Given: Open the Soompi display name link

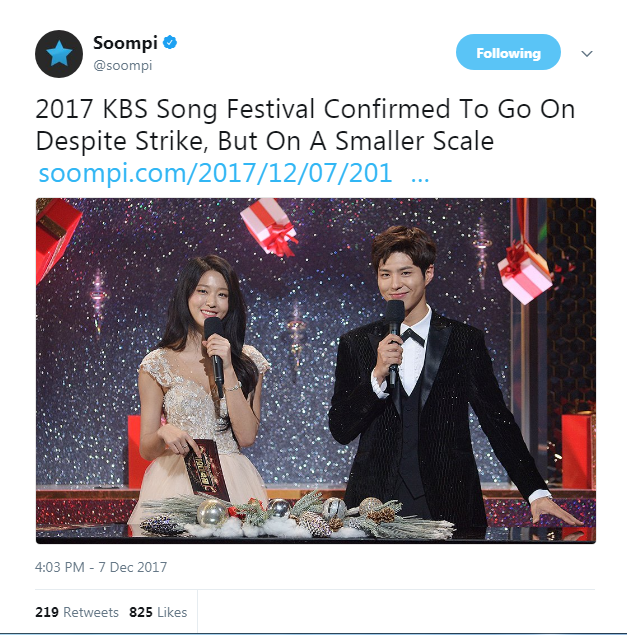Looking at the screenshot, I should [125, 43].
